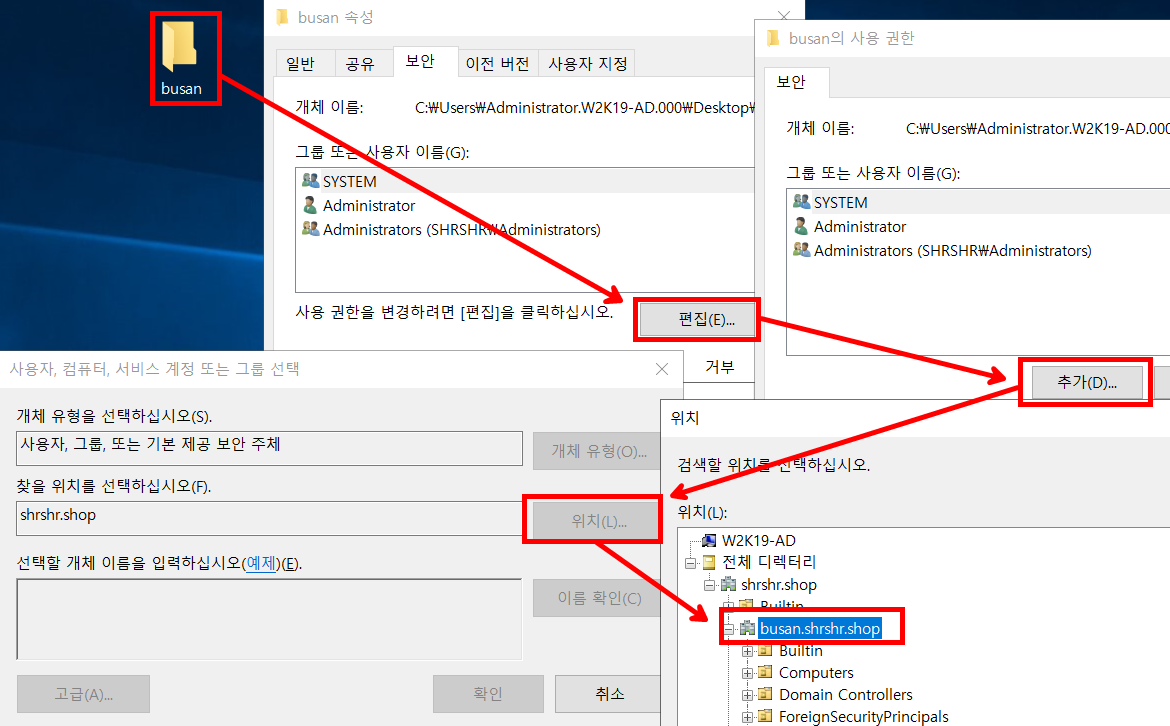This screenshot has width=1170, height=726.
Task: Click 취소 in the object selection dialog
Action: coord(609,694)
